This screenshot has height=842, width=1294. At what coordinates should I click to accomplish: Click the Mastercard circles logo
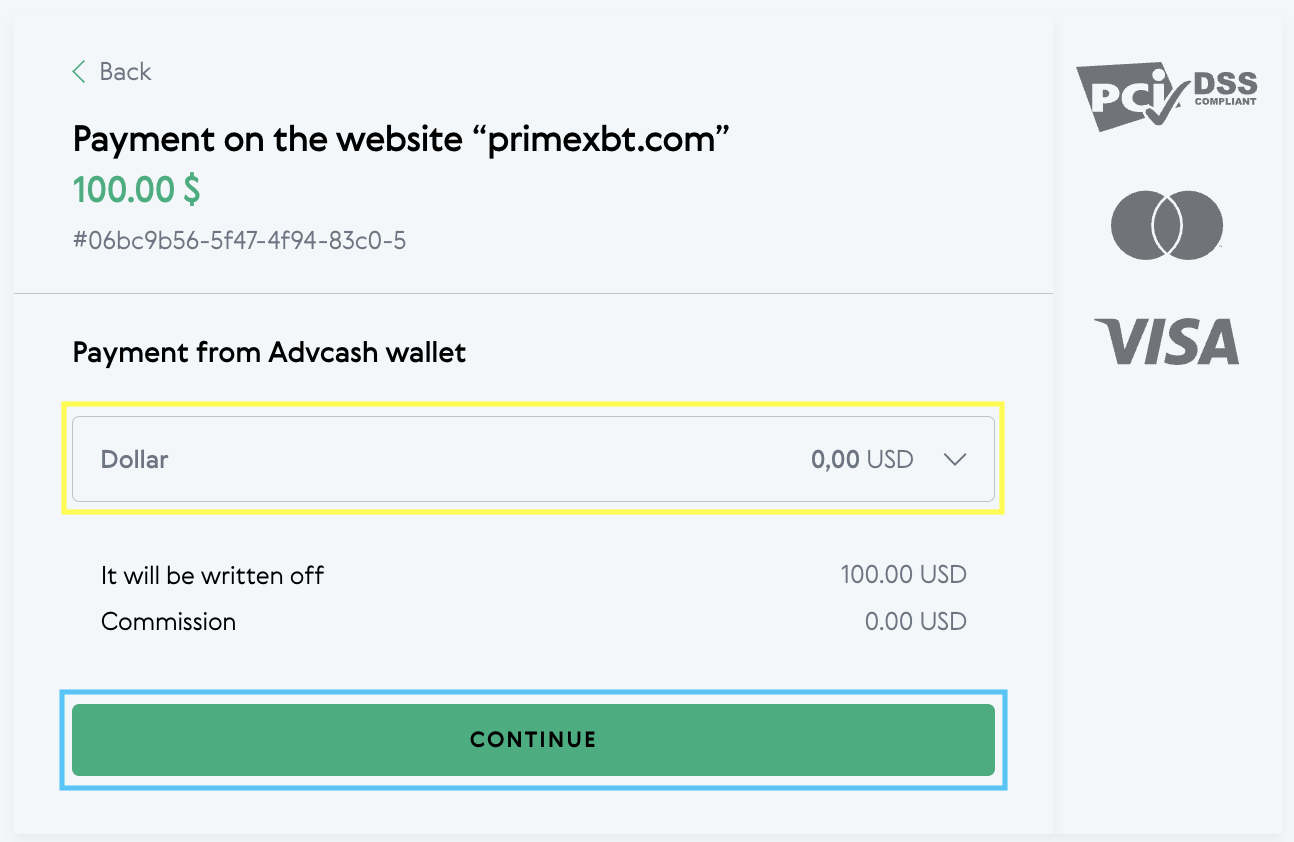pyautogui.click(x=1166, y=225)
